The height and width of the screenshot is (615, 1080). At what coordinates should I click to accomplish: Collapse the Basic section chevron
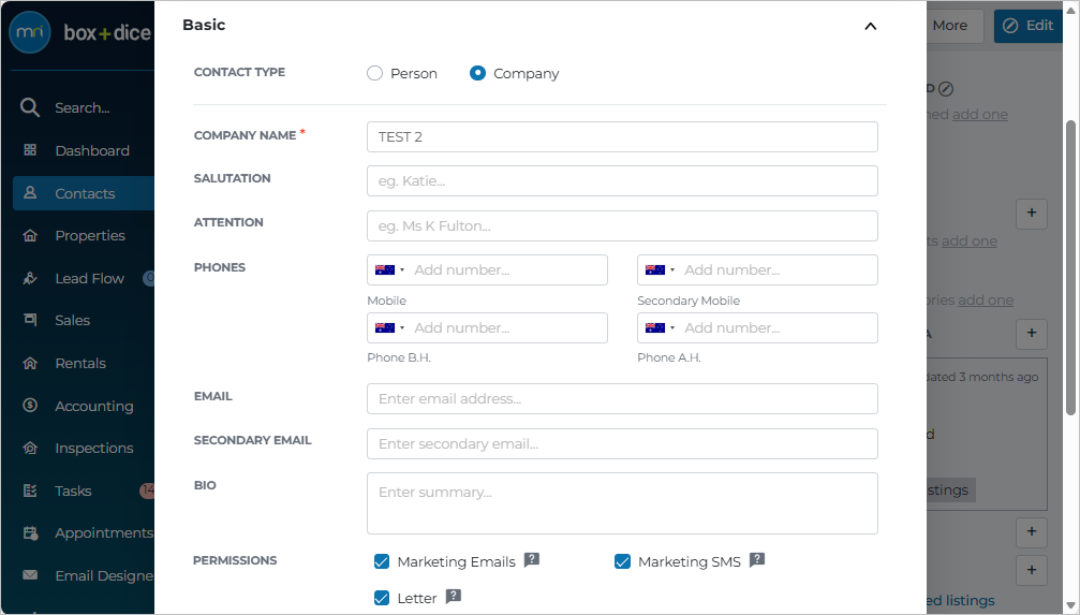click(871, 26)
